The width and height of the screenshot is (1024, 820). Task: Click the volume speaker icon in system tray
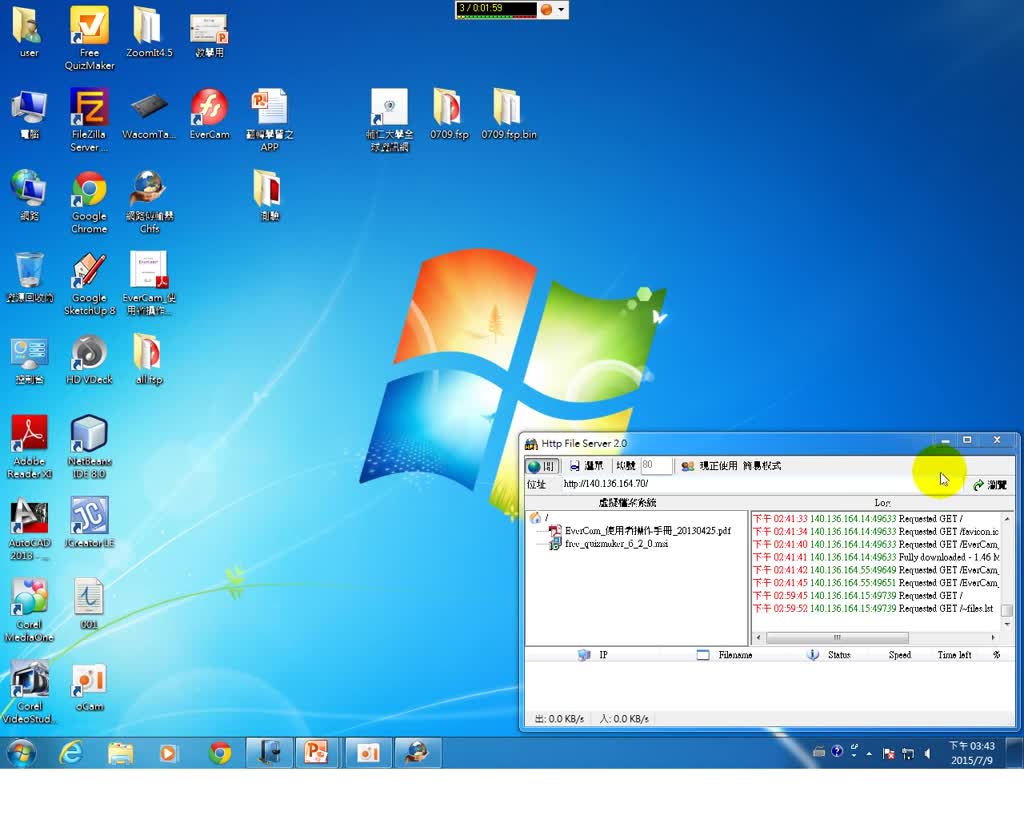pyautogui.click(x=927, y=753)
